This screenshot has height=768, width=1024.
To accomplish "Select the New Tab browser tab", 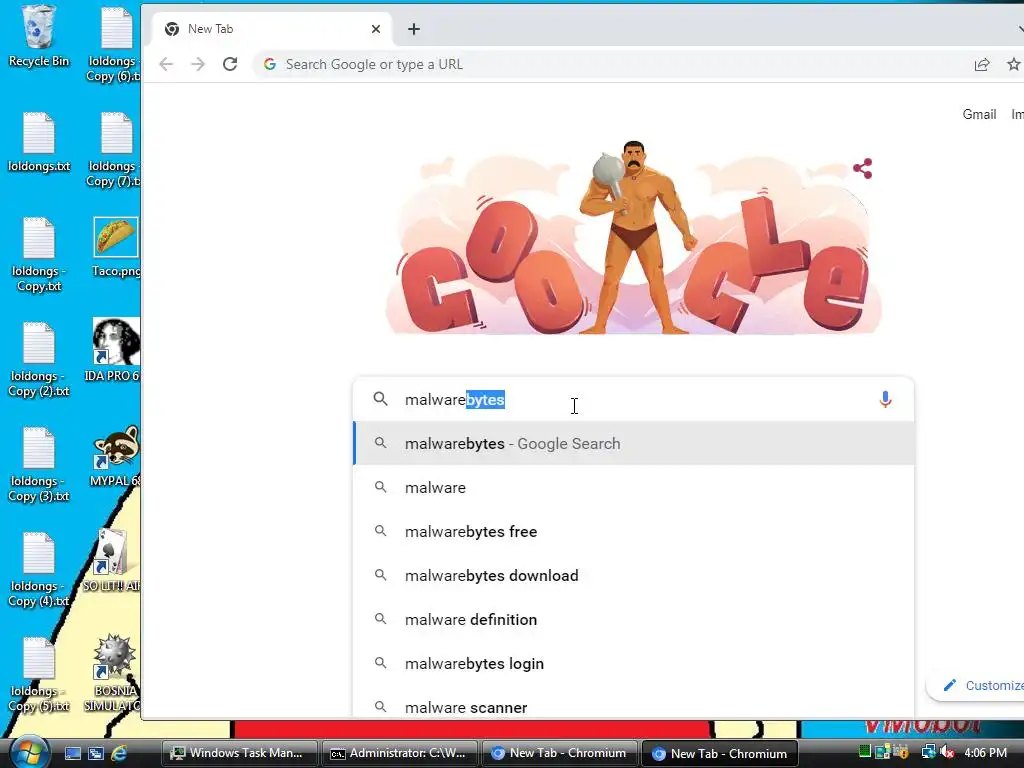I will coord(272,29).
